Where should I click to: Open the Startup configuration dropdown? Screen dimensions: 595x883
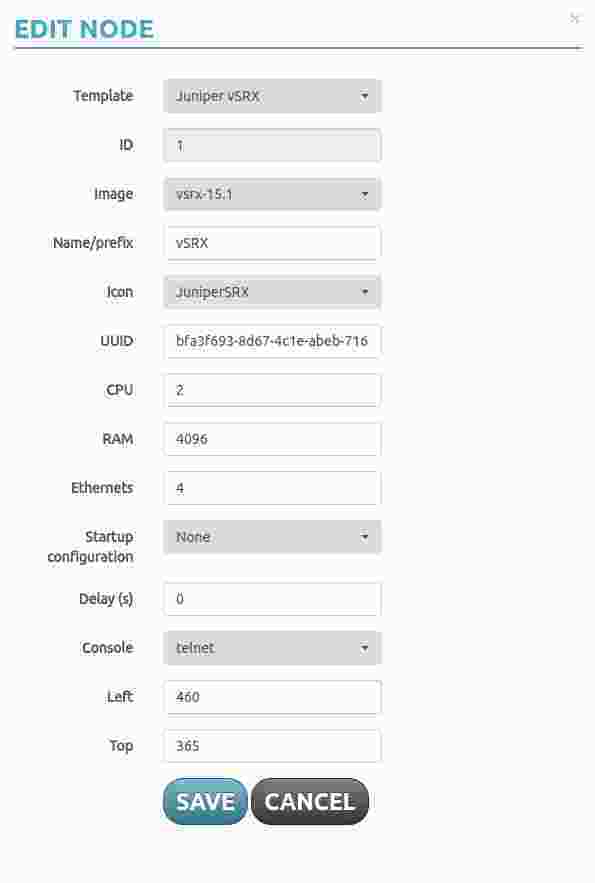pyautogui.click(x=272, y=537)
